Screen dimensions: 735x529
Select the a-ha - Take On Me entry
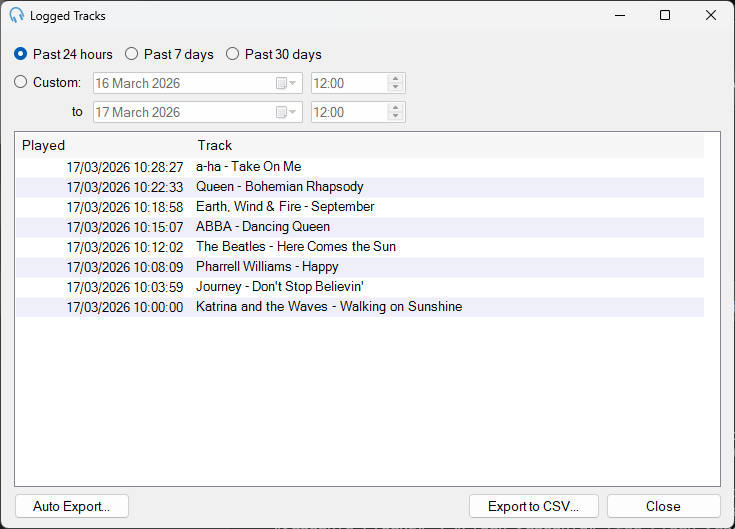point(360,167)
